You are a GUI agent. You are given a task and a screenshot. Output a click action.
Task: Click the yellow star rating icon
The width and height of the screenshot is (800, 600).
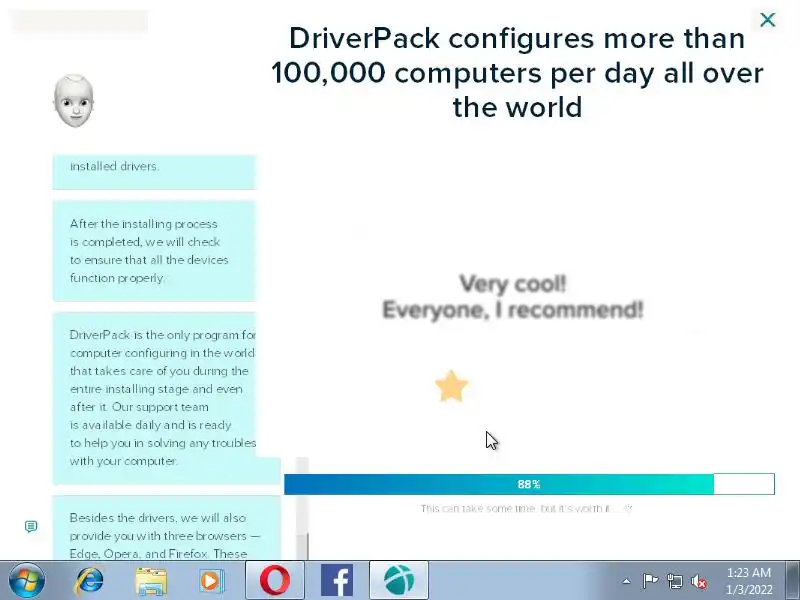click(452, 386)
